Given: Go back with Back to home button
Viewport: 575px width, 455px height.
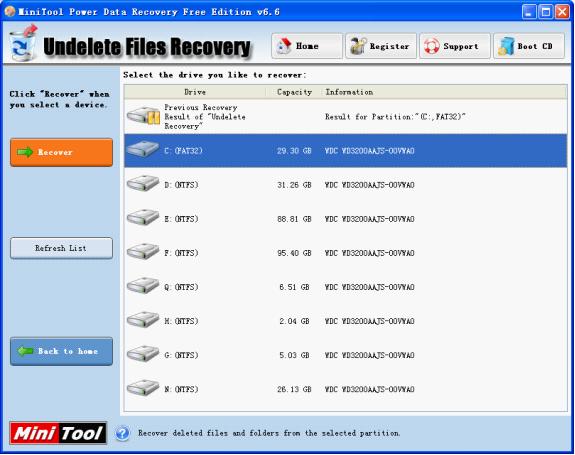Looking at the screenshot, I should [x=61, y=351].
